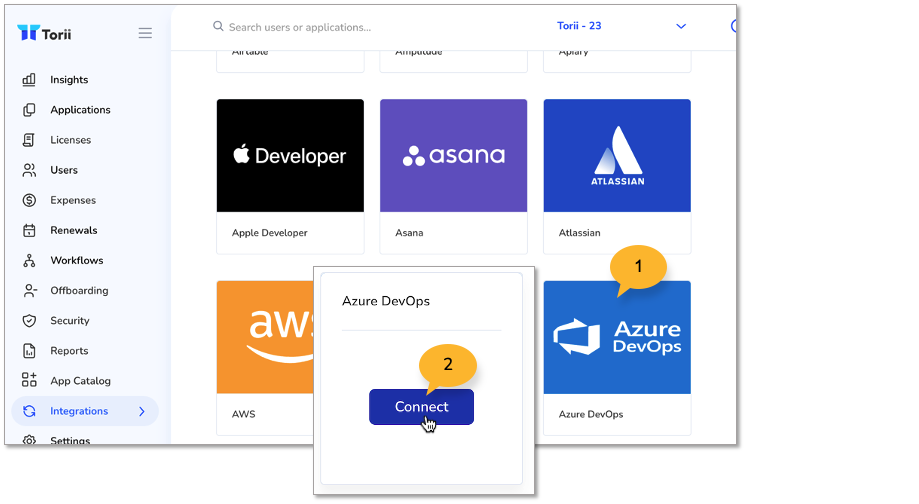Click the AWS card label

[x=243, y=414]
